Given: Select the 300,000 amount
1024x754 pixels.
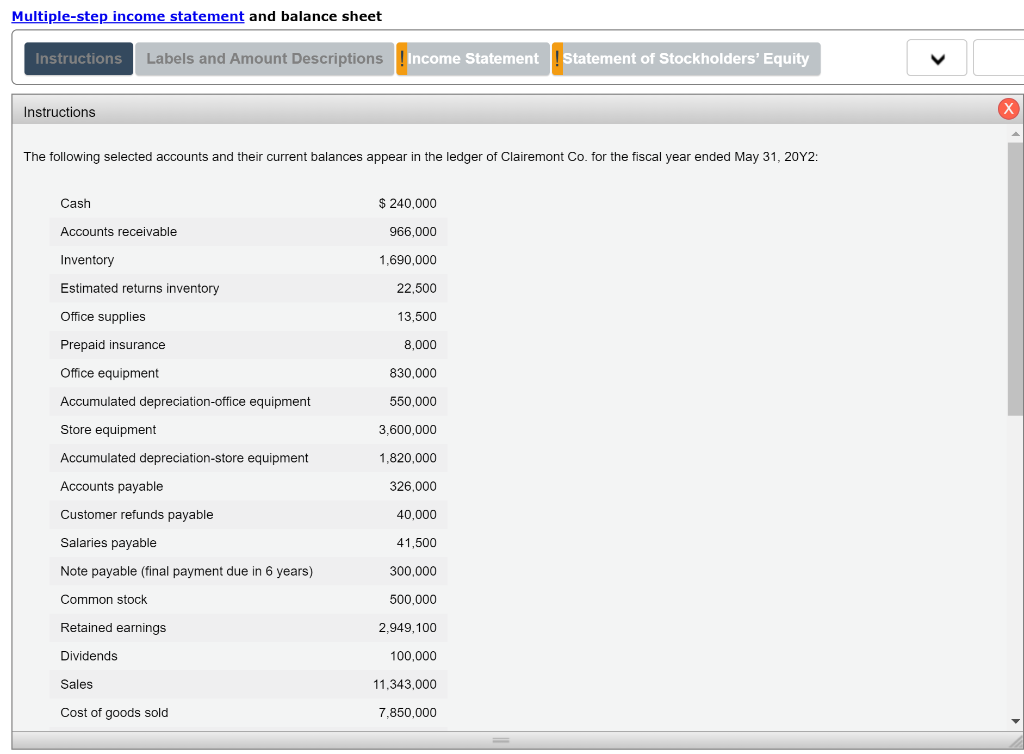Looking at the screenshot, I should pyautogui.click(x=413, y=571).
